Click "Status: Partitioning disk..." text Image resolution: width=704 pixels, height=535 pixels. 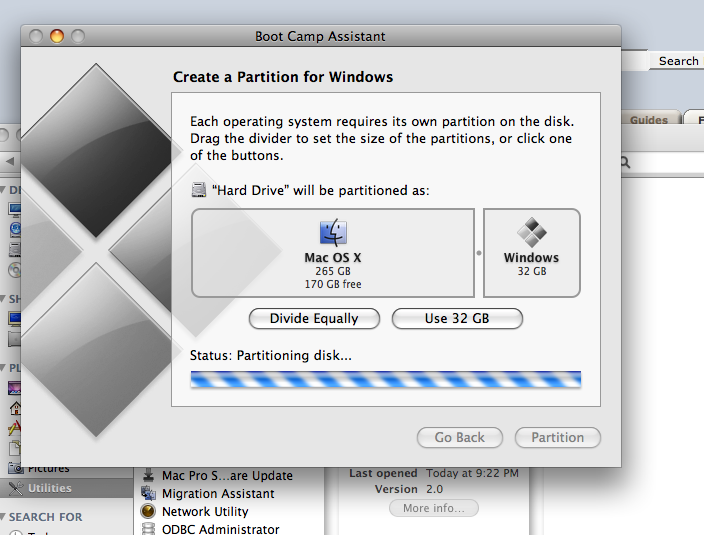coord(271,355)
